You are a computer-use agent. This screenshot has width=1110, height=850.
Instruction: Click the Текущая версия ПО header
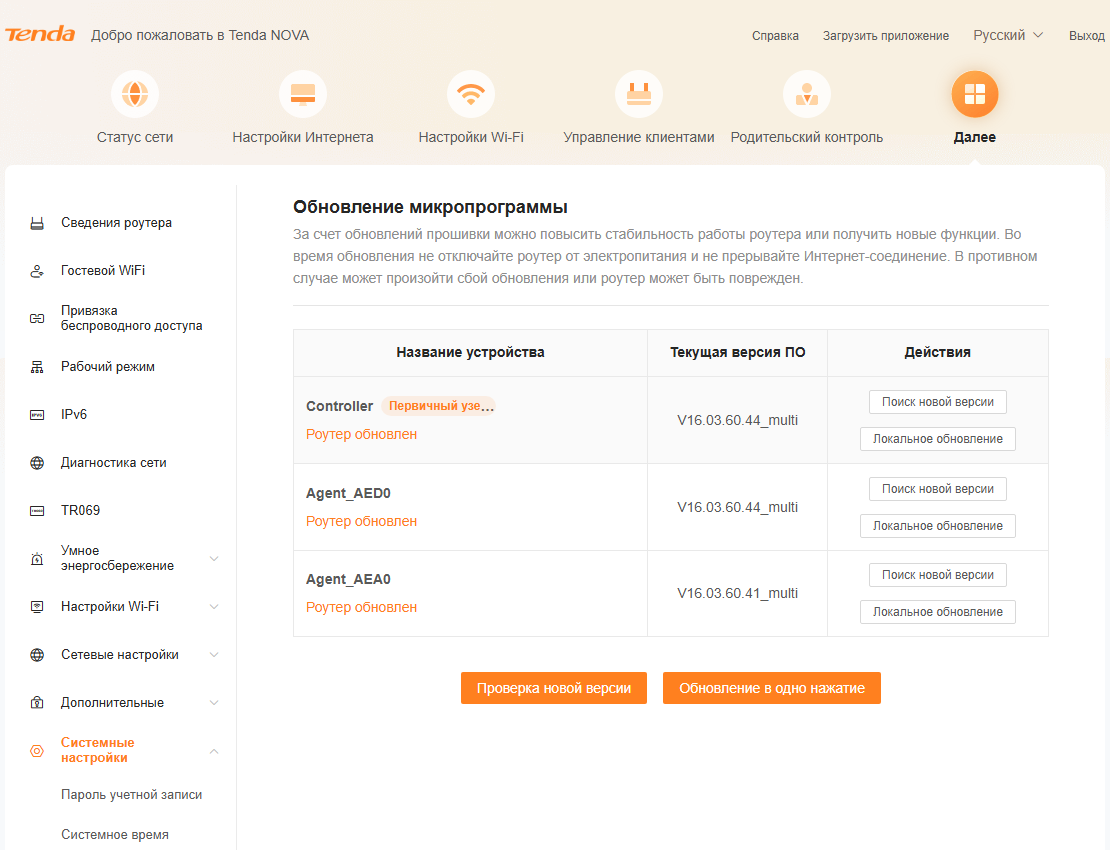tap(738, 352)
